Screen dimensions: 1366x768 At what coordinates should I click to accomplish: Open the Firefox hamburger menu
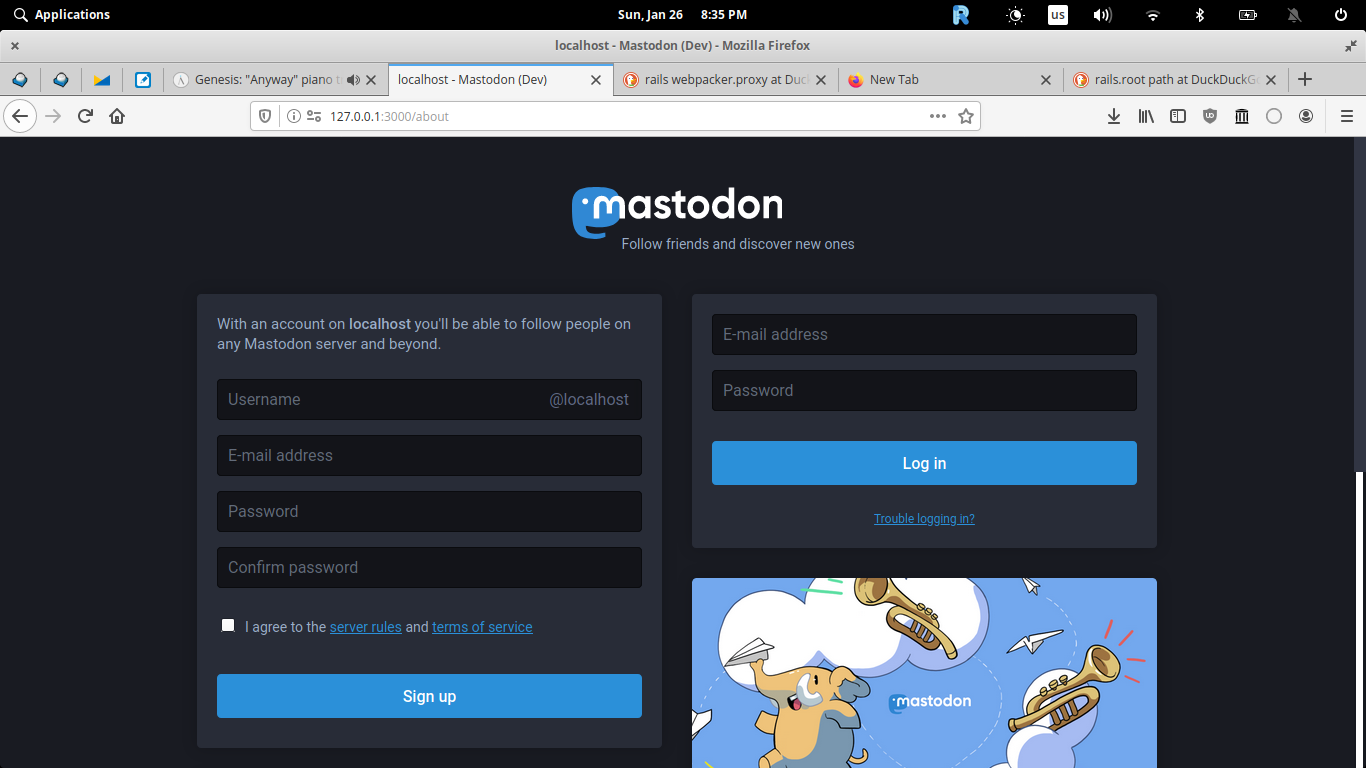tap(1346, 116)
